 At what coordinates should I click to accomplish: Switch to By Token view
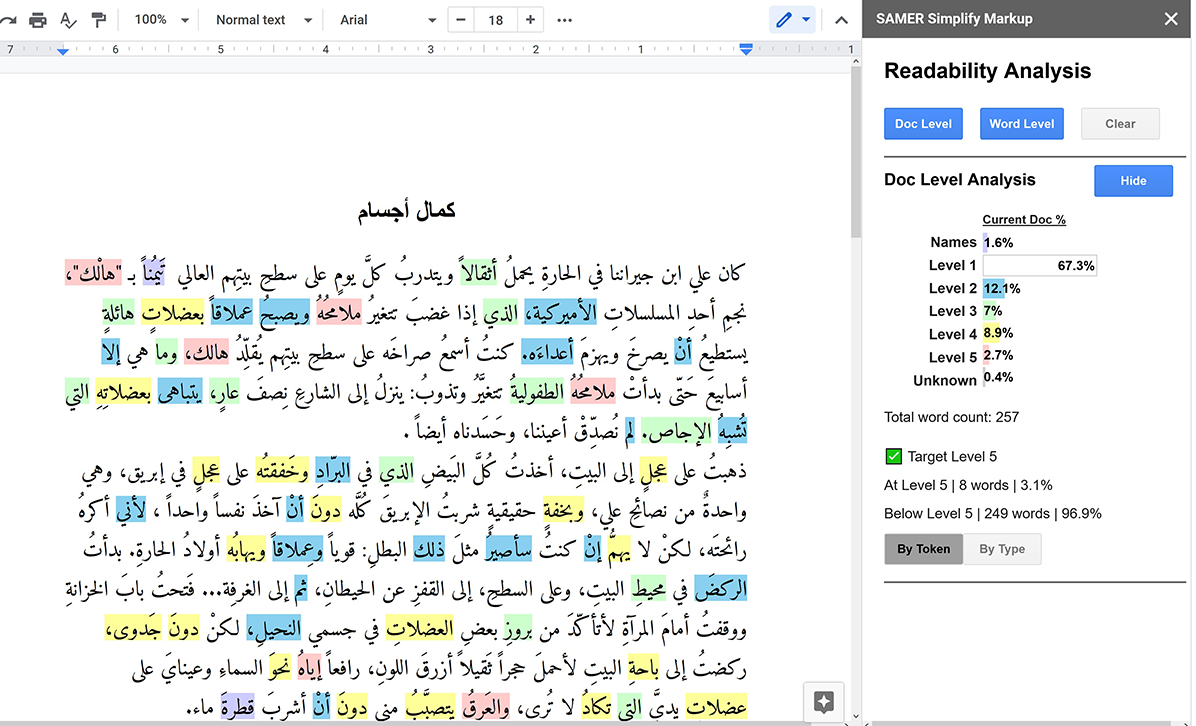pyautogui.click(x=923, y=549)
